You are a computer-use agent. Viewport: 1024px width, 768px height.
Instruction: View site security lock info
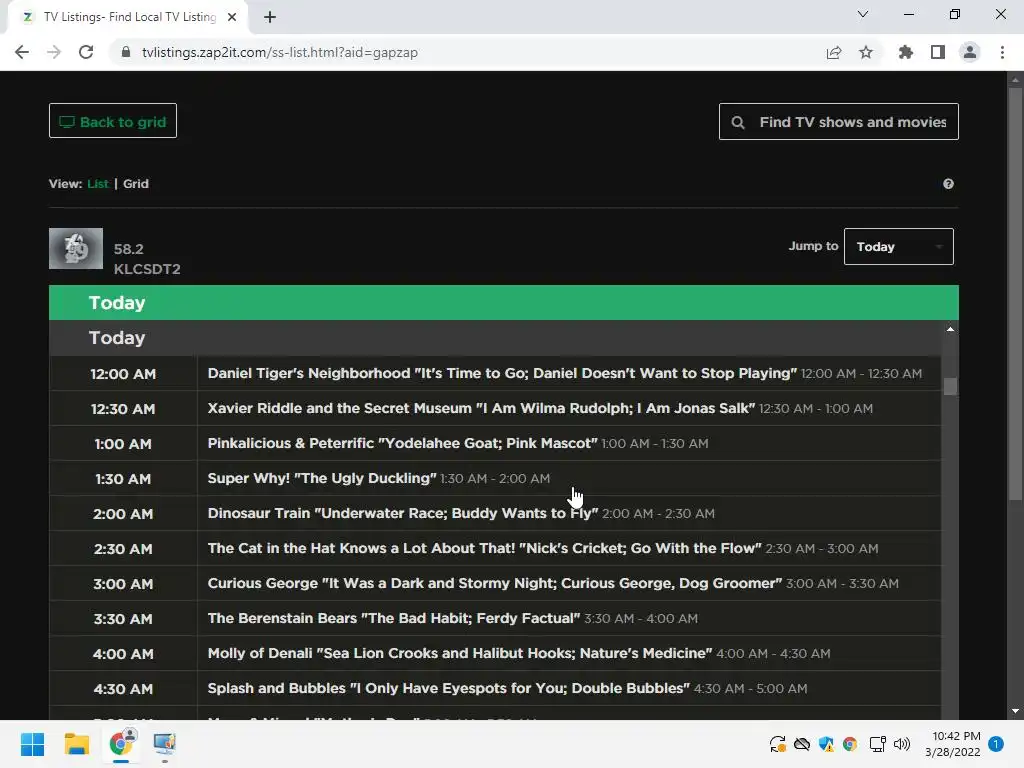[x=126, y=52]
